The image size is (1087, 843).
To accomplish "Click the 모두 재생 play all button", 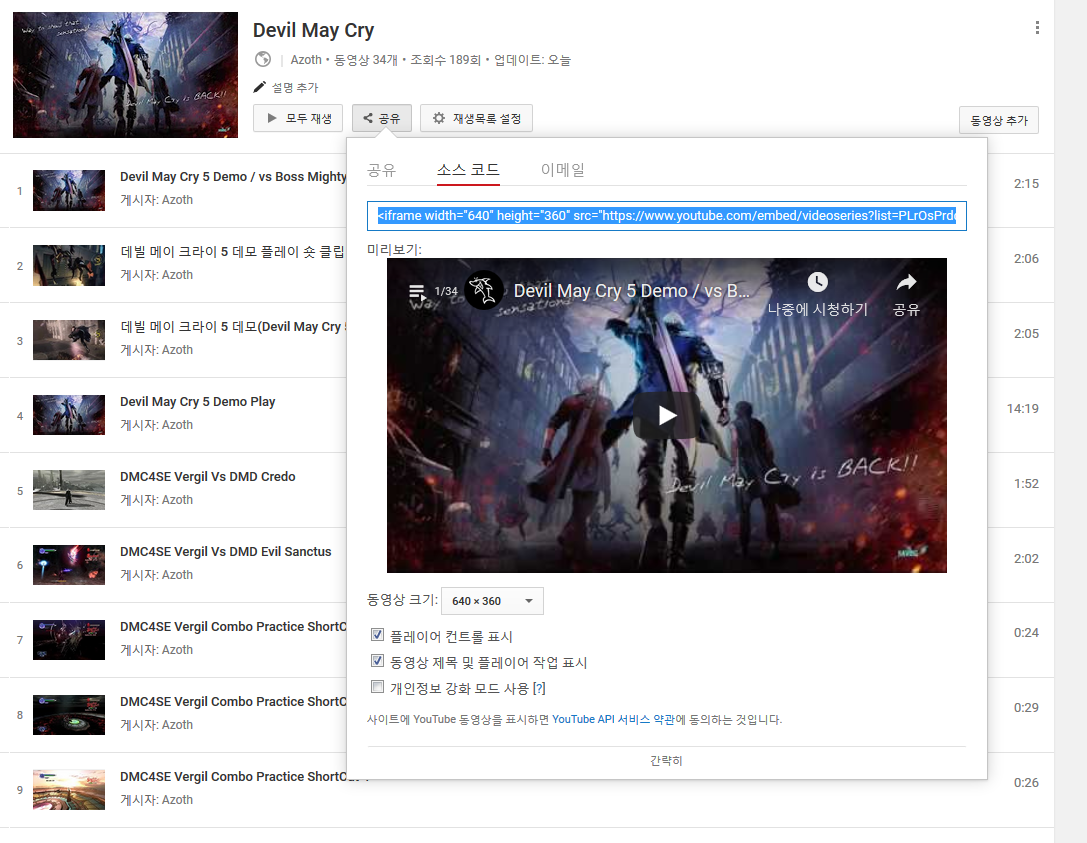I will [298, 118].
